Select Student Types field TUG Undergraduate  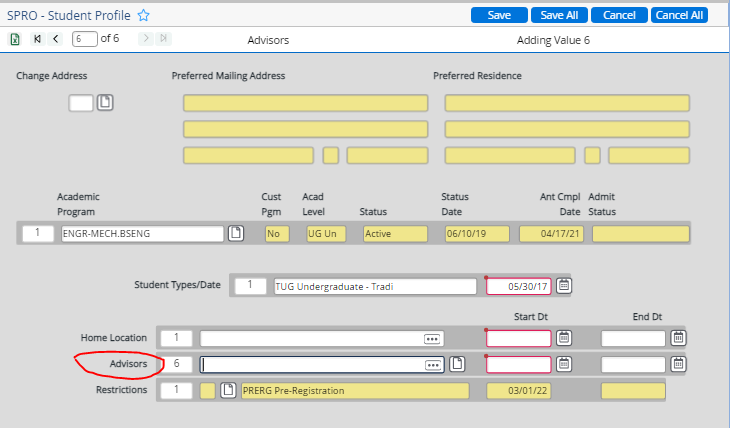pos(375,286)
